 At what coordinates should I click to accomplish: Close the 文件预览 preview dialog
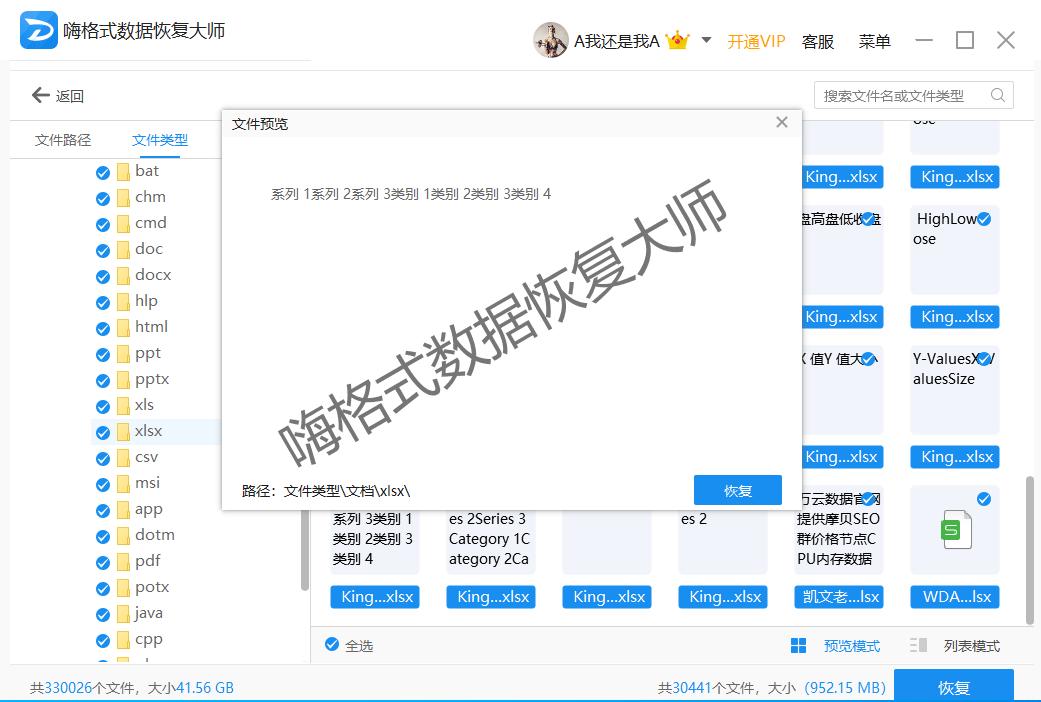782,122
